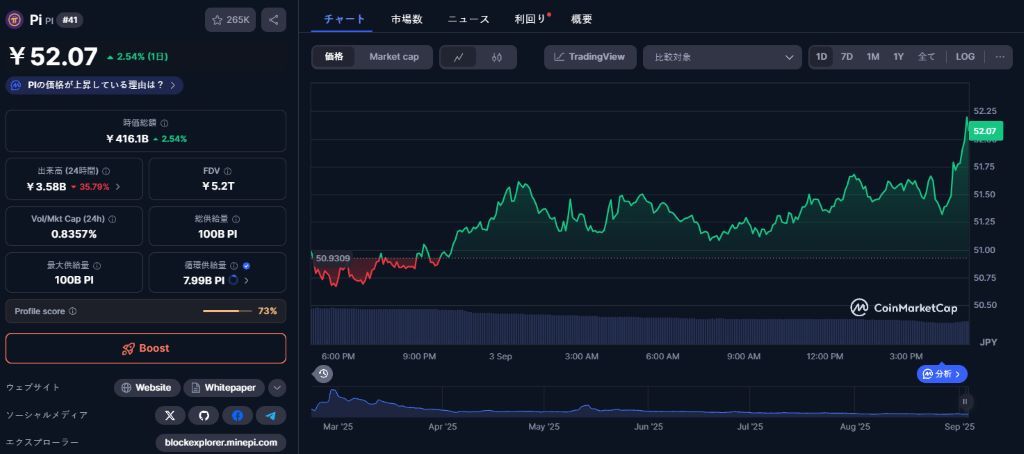Click the #41 rank badge

(70, 20)
